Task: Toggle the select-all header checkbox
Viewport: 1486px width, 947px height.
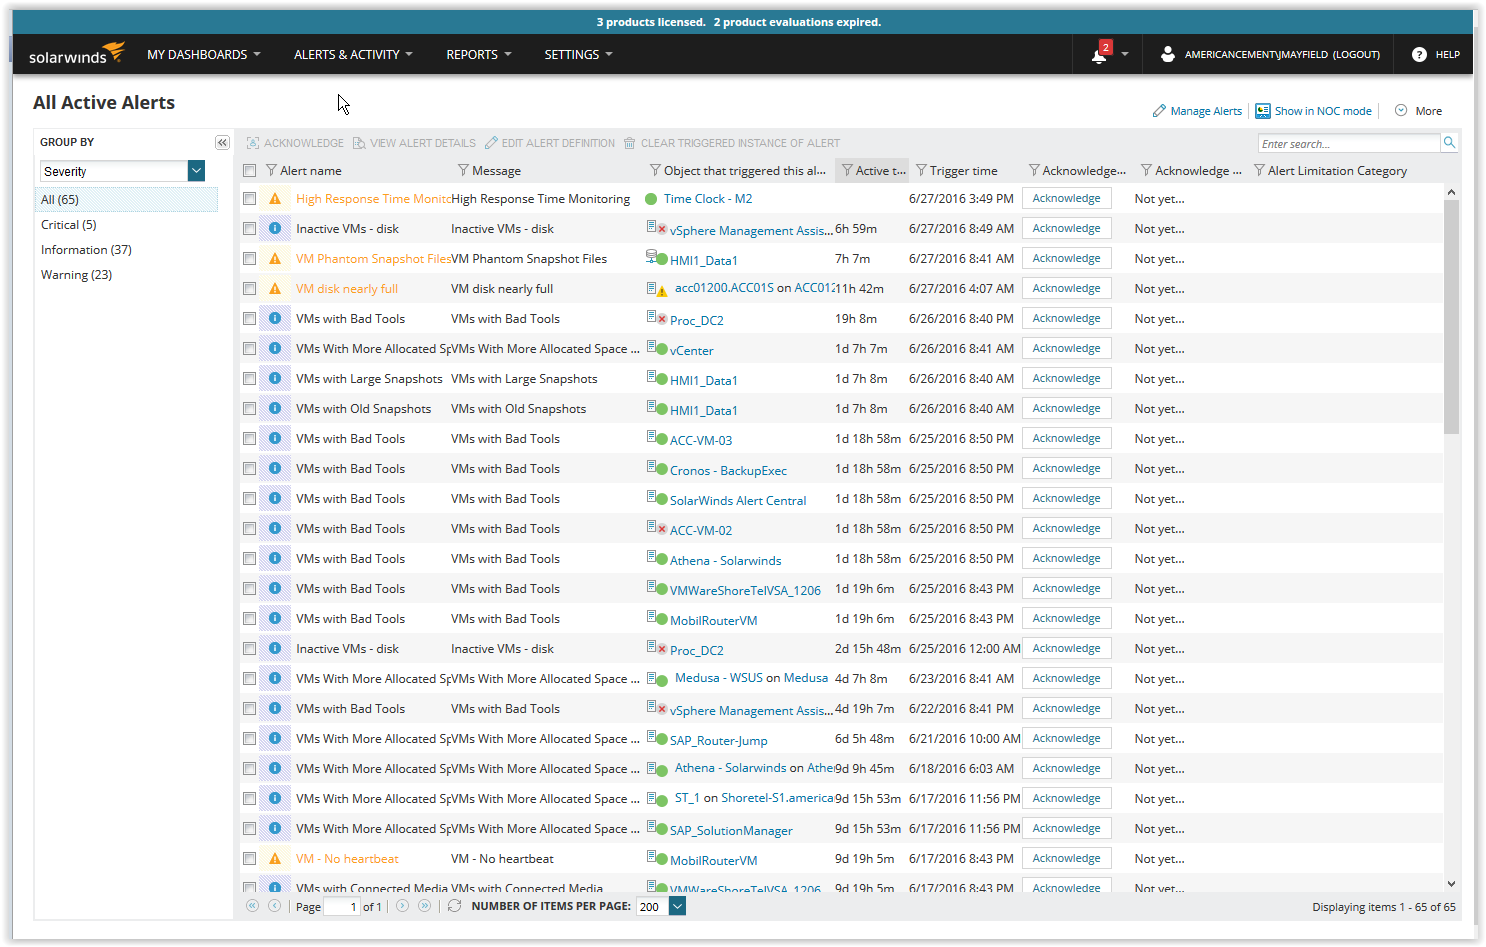Action: pos(249,171)
